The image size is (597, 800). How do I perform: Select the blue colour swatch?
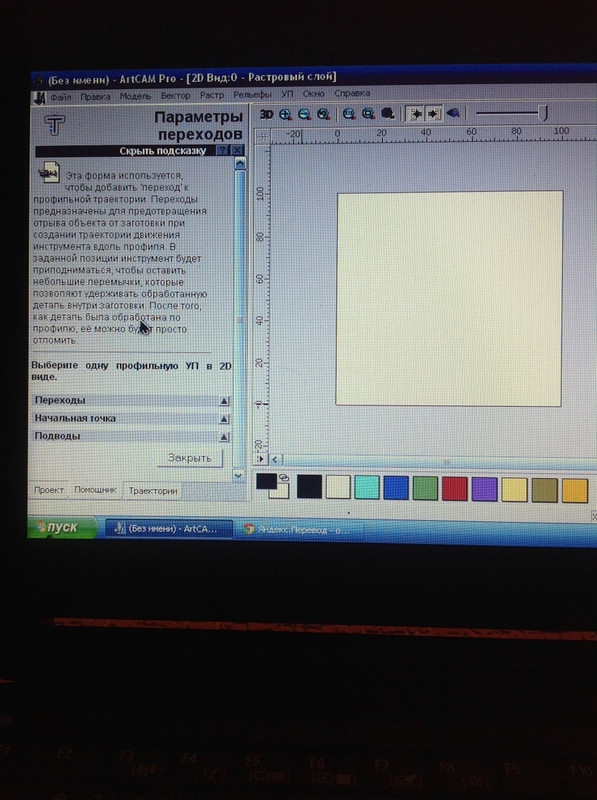point(396,488)
